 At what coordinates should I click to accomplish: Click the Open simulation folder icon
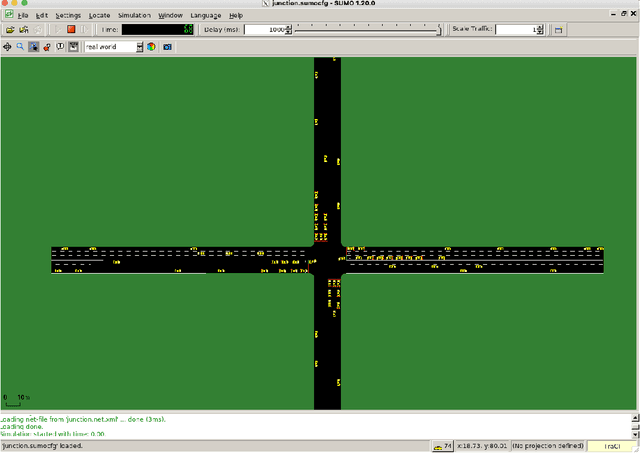(x=10, y=30)
